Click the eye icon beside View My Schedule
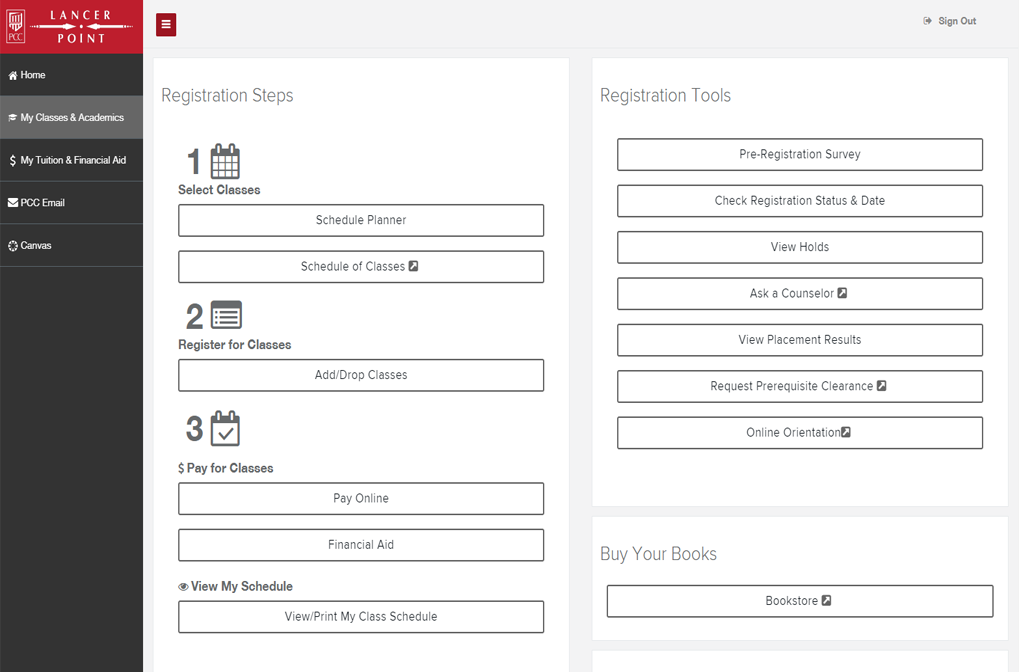The image size is (1019, 672). (183, 587)
